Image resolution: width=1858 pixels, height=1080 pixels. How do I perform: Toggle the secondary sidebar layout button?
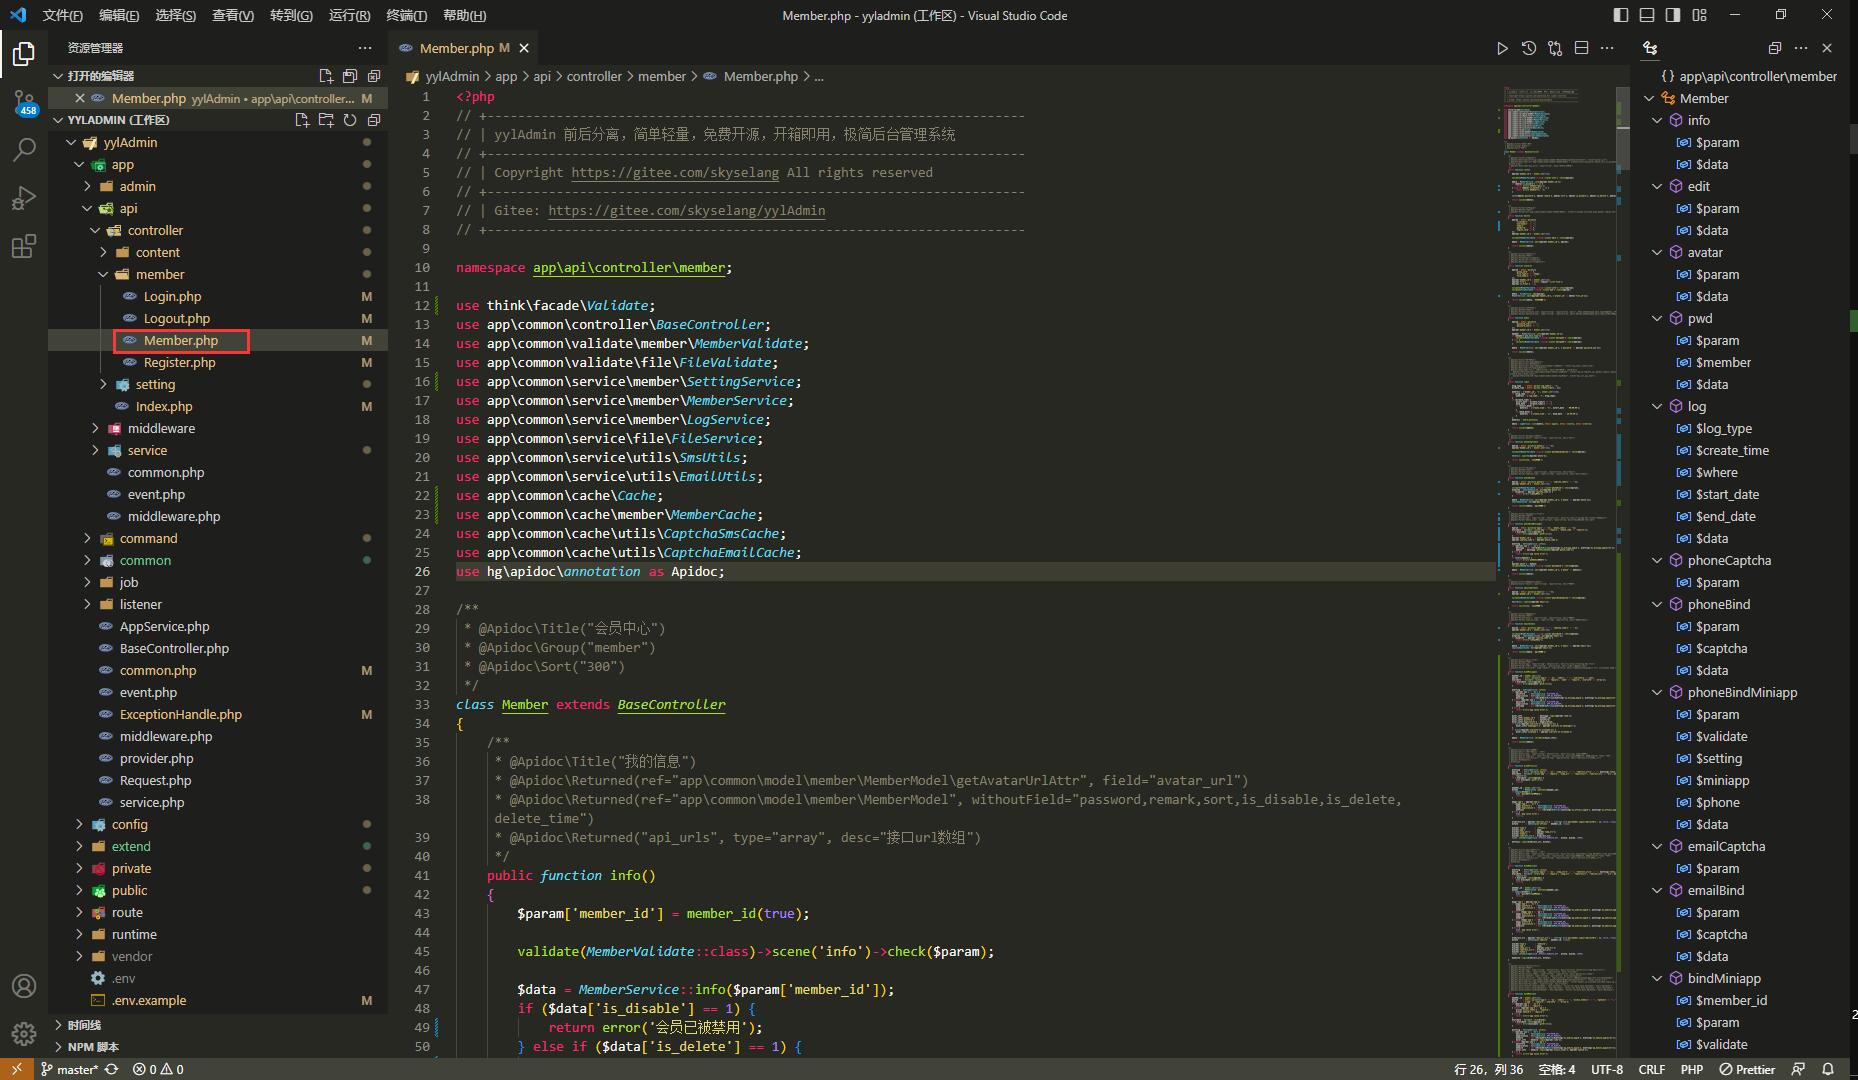coord(1673,15)
